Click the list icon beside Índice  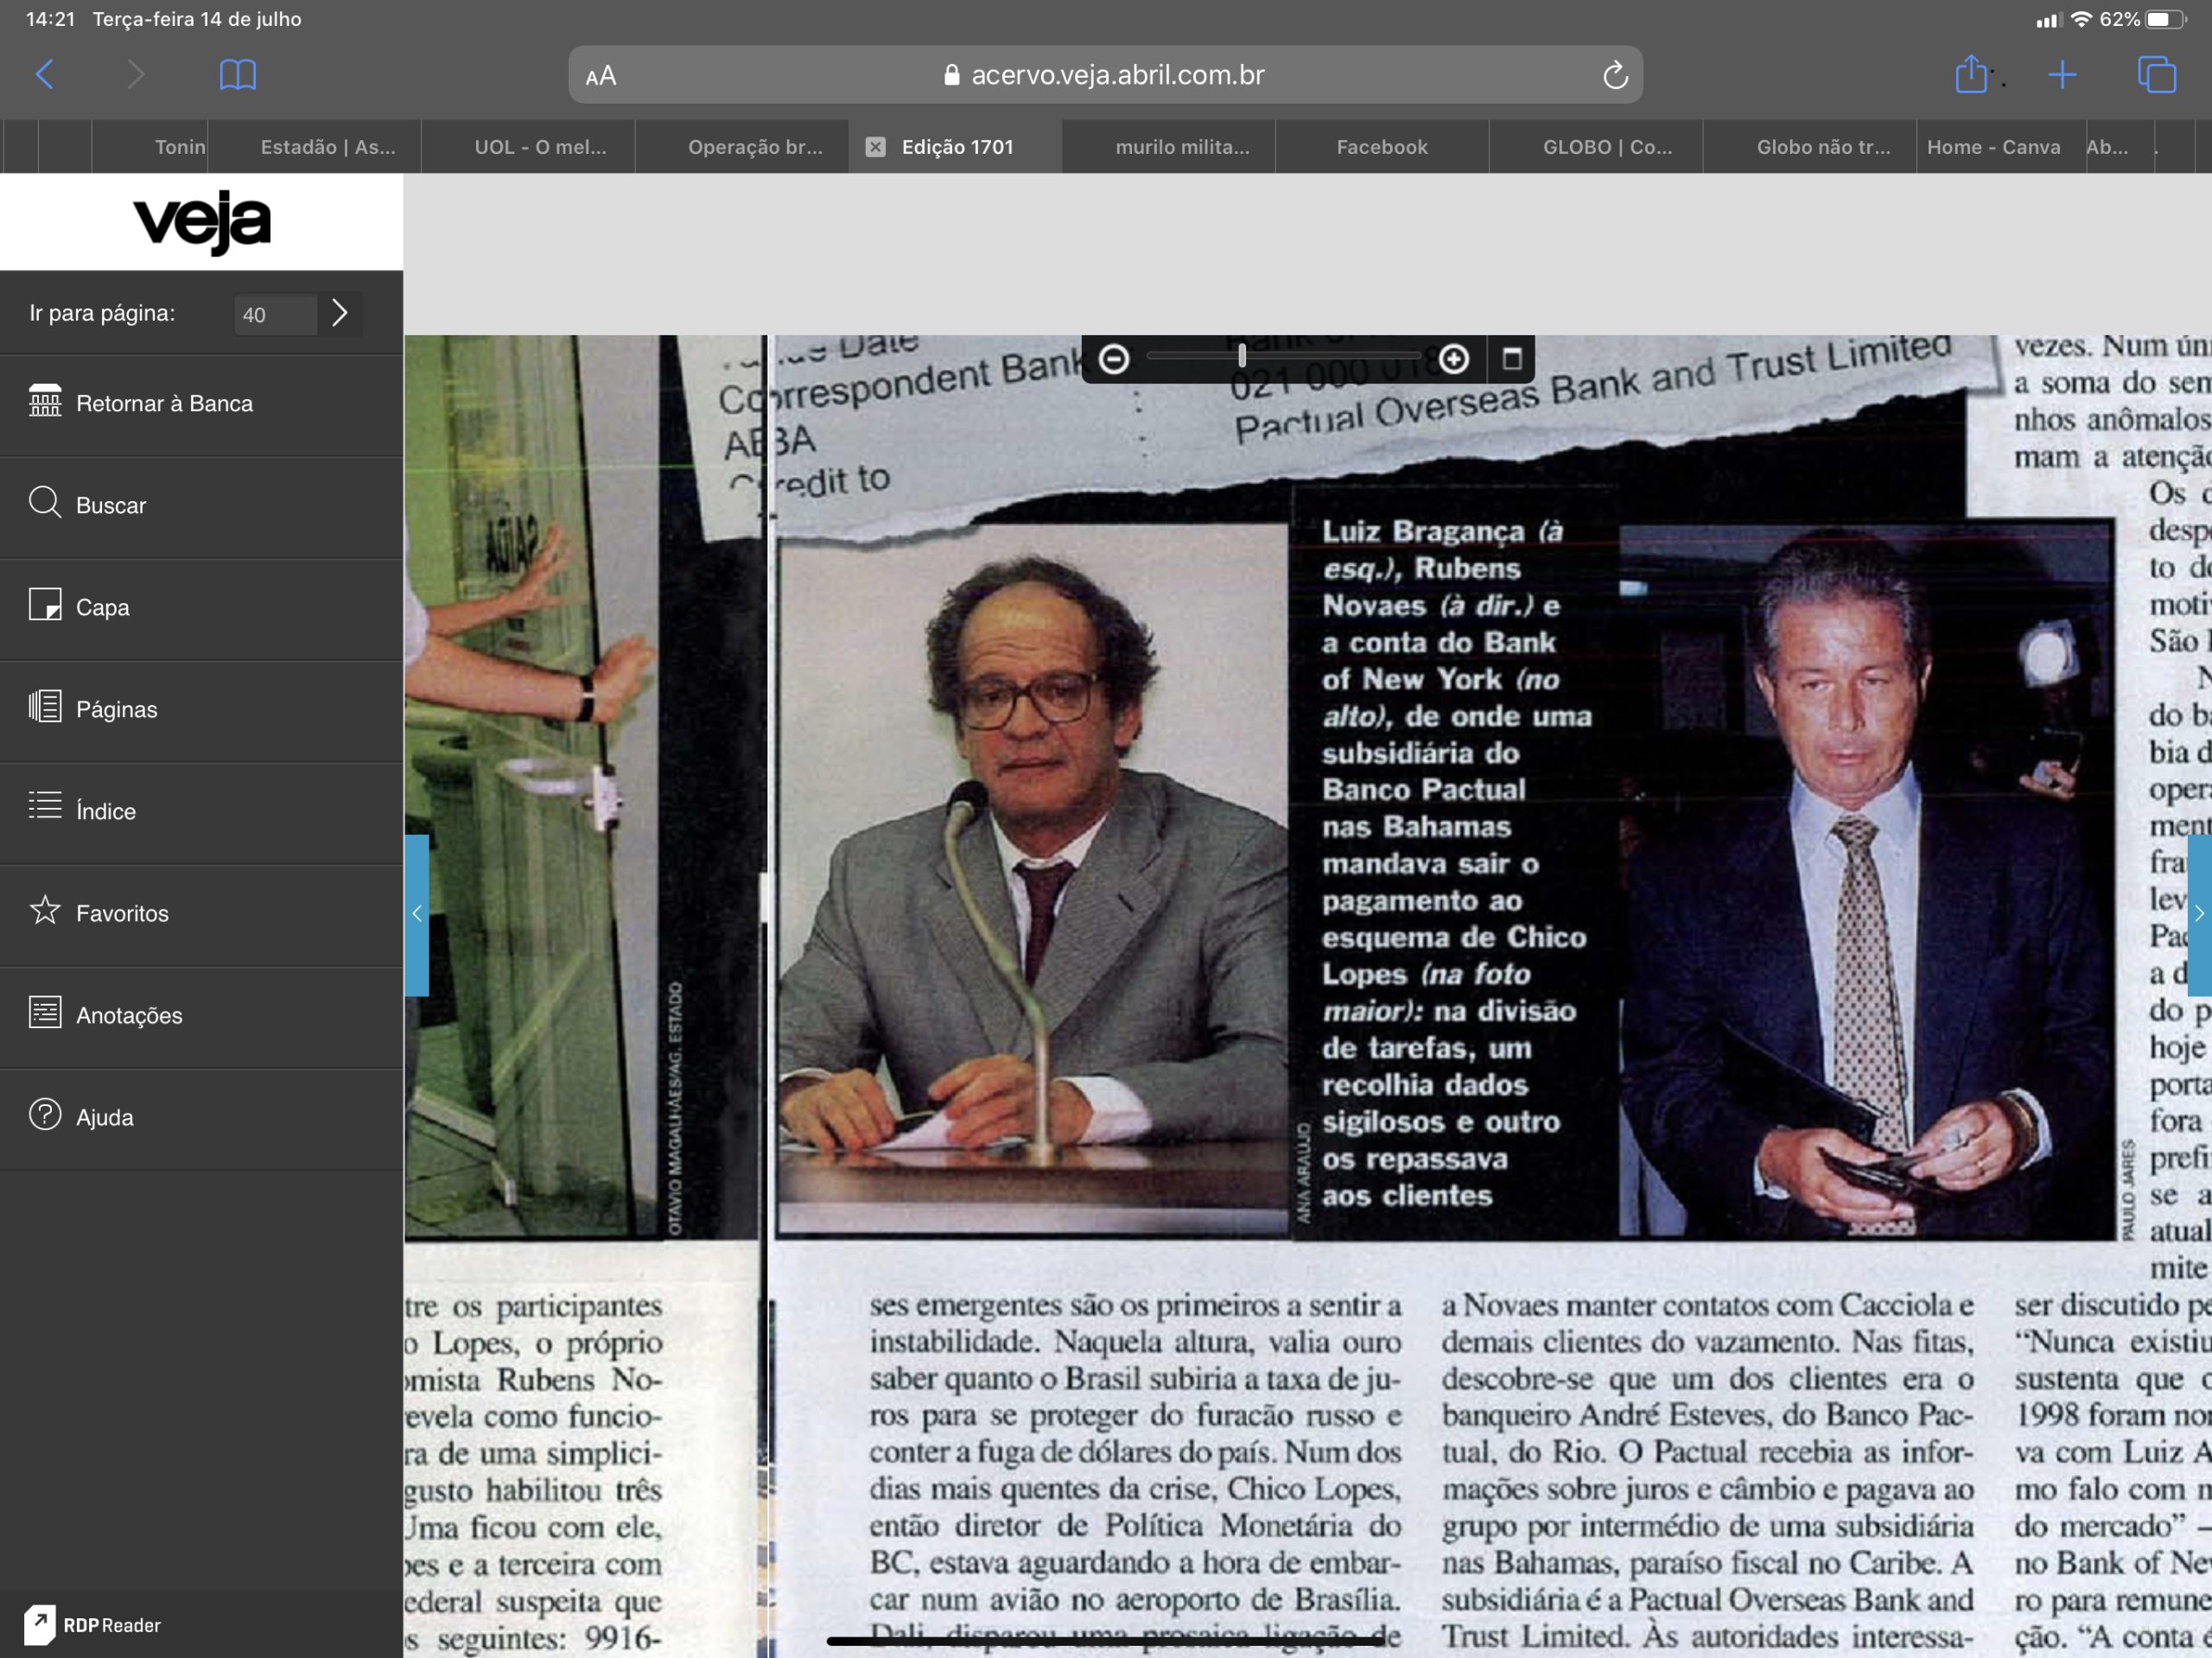point(45,805)
